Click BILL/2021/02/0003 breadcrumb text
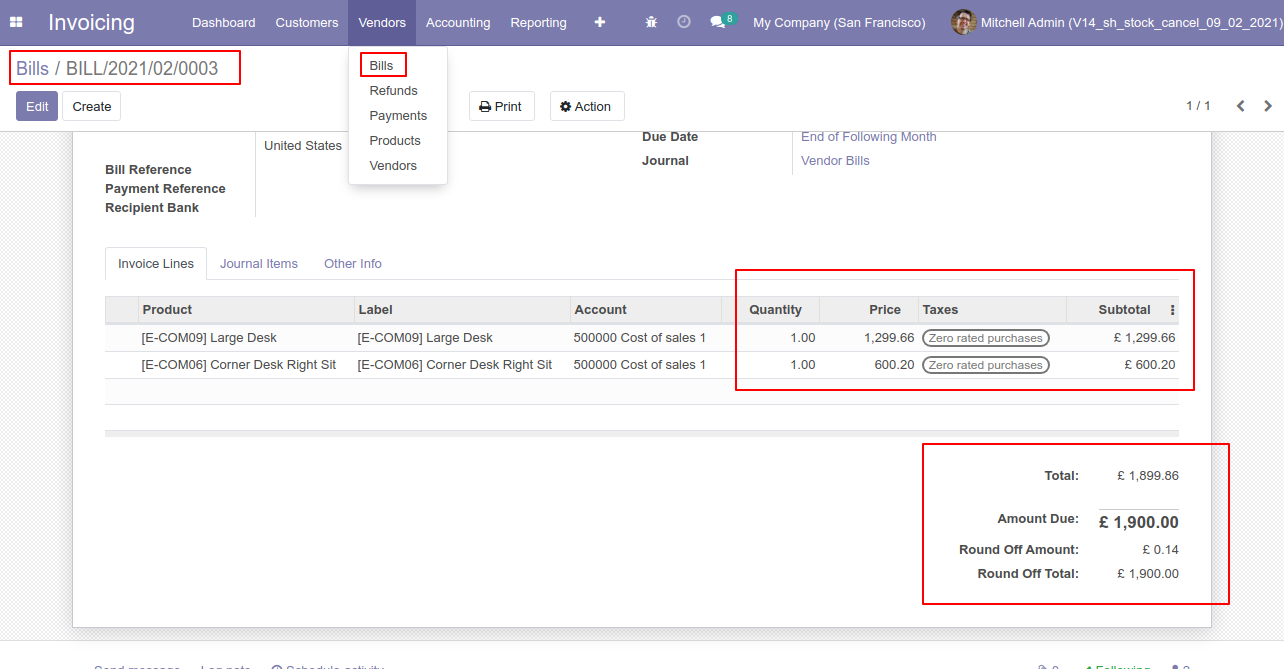The width and height of the screenshot is (1284, 669). 142,69
